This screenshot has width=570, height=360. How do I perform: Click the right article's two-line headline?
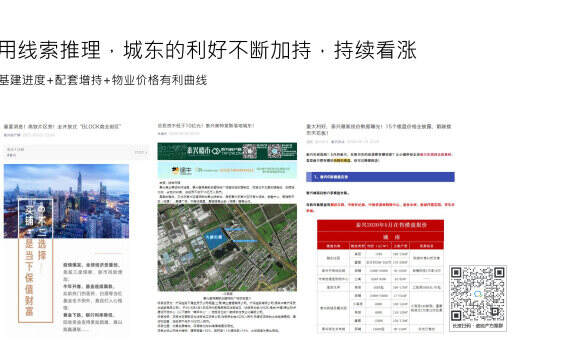tap(379, 129)
